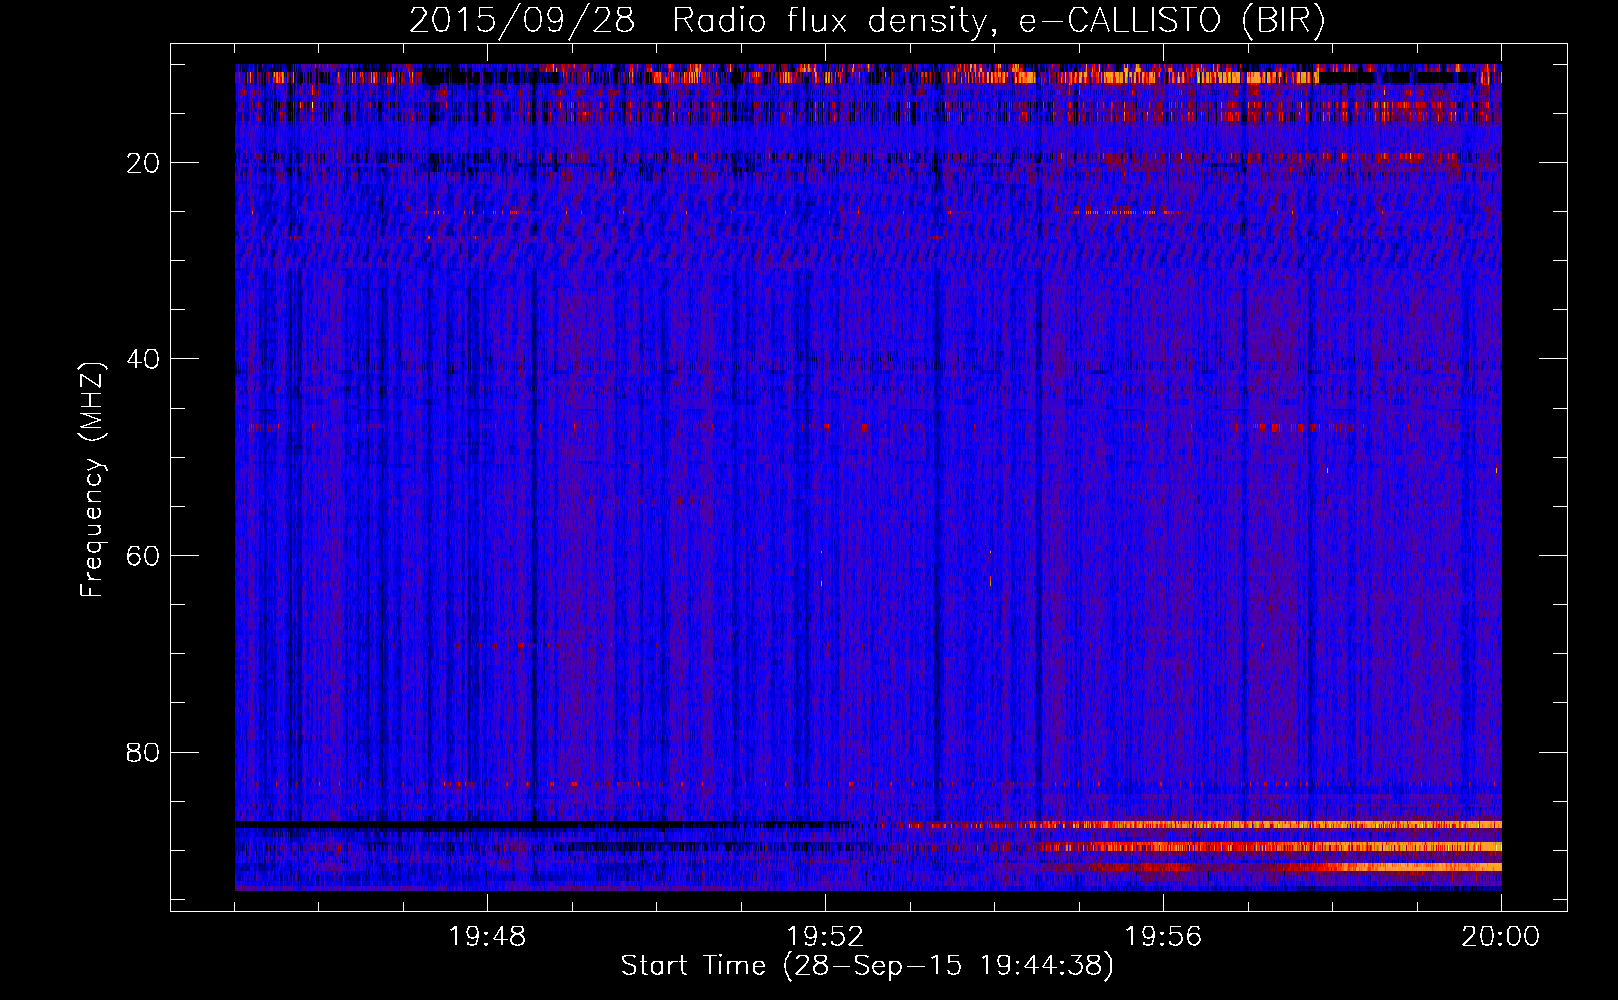Click the 19:48 time axis label
This screenshot has width=1618, height=1000.
pyautogui.click(x=487, y=937)
